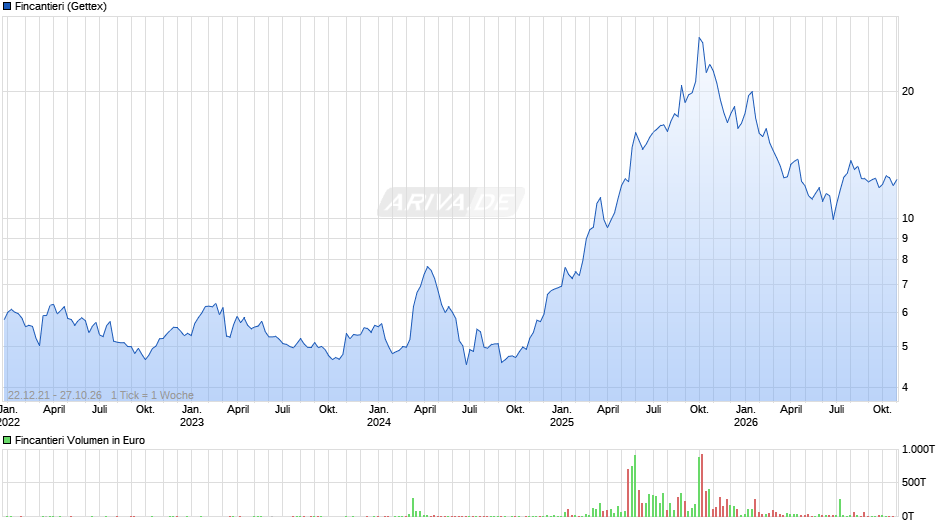Click the "500T" volume axis label

pos(914,482)
